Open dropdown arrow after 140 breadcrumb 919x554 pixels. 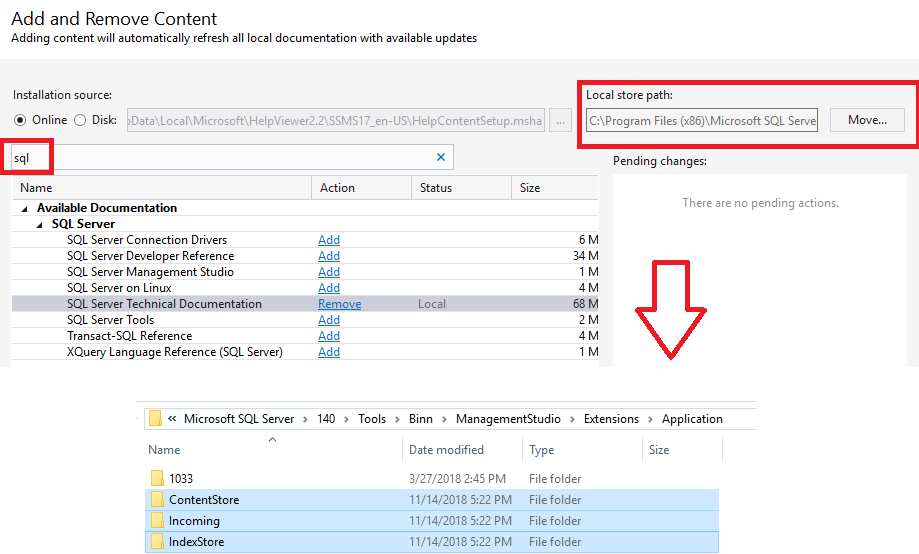[x=346, y=419]
